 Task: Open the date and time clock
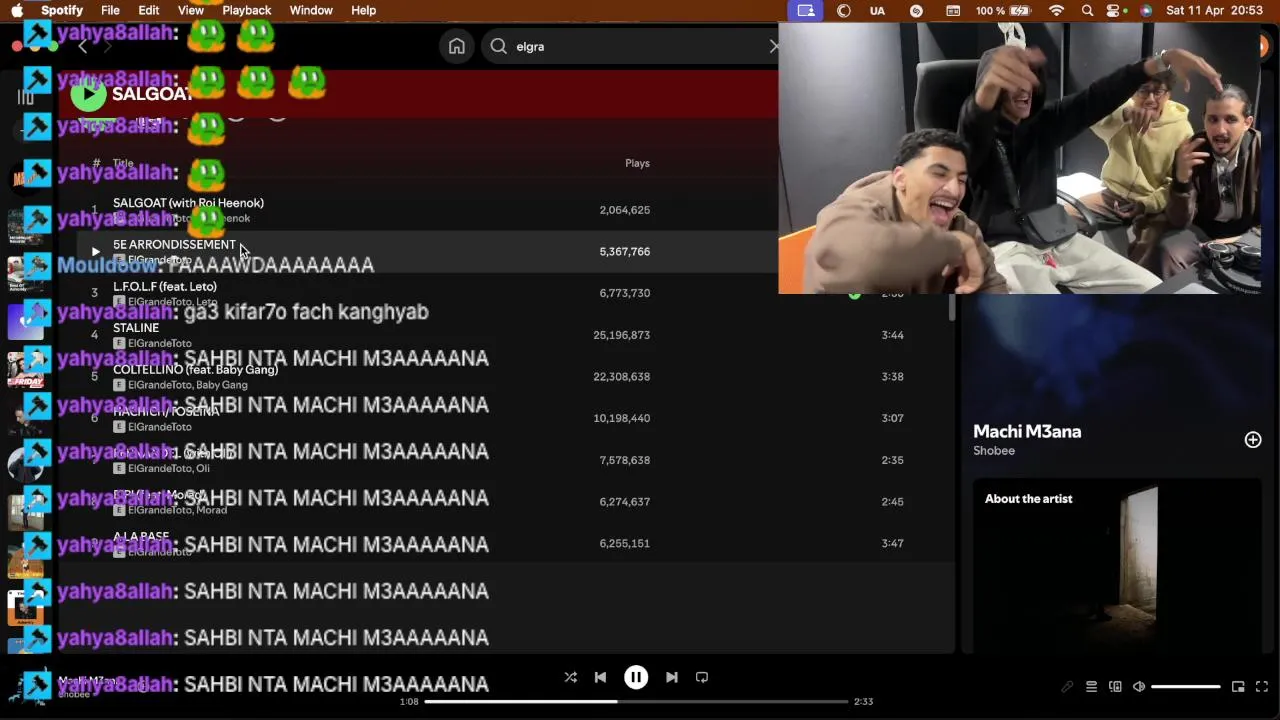click(1214, 10)
